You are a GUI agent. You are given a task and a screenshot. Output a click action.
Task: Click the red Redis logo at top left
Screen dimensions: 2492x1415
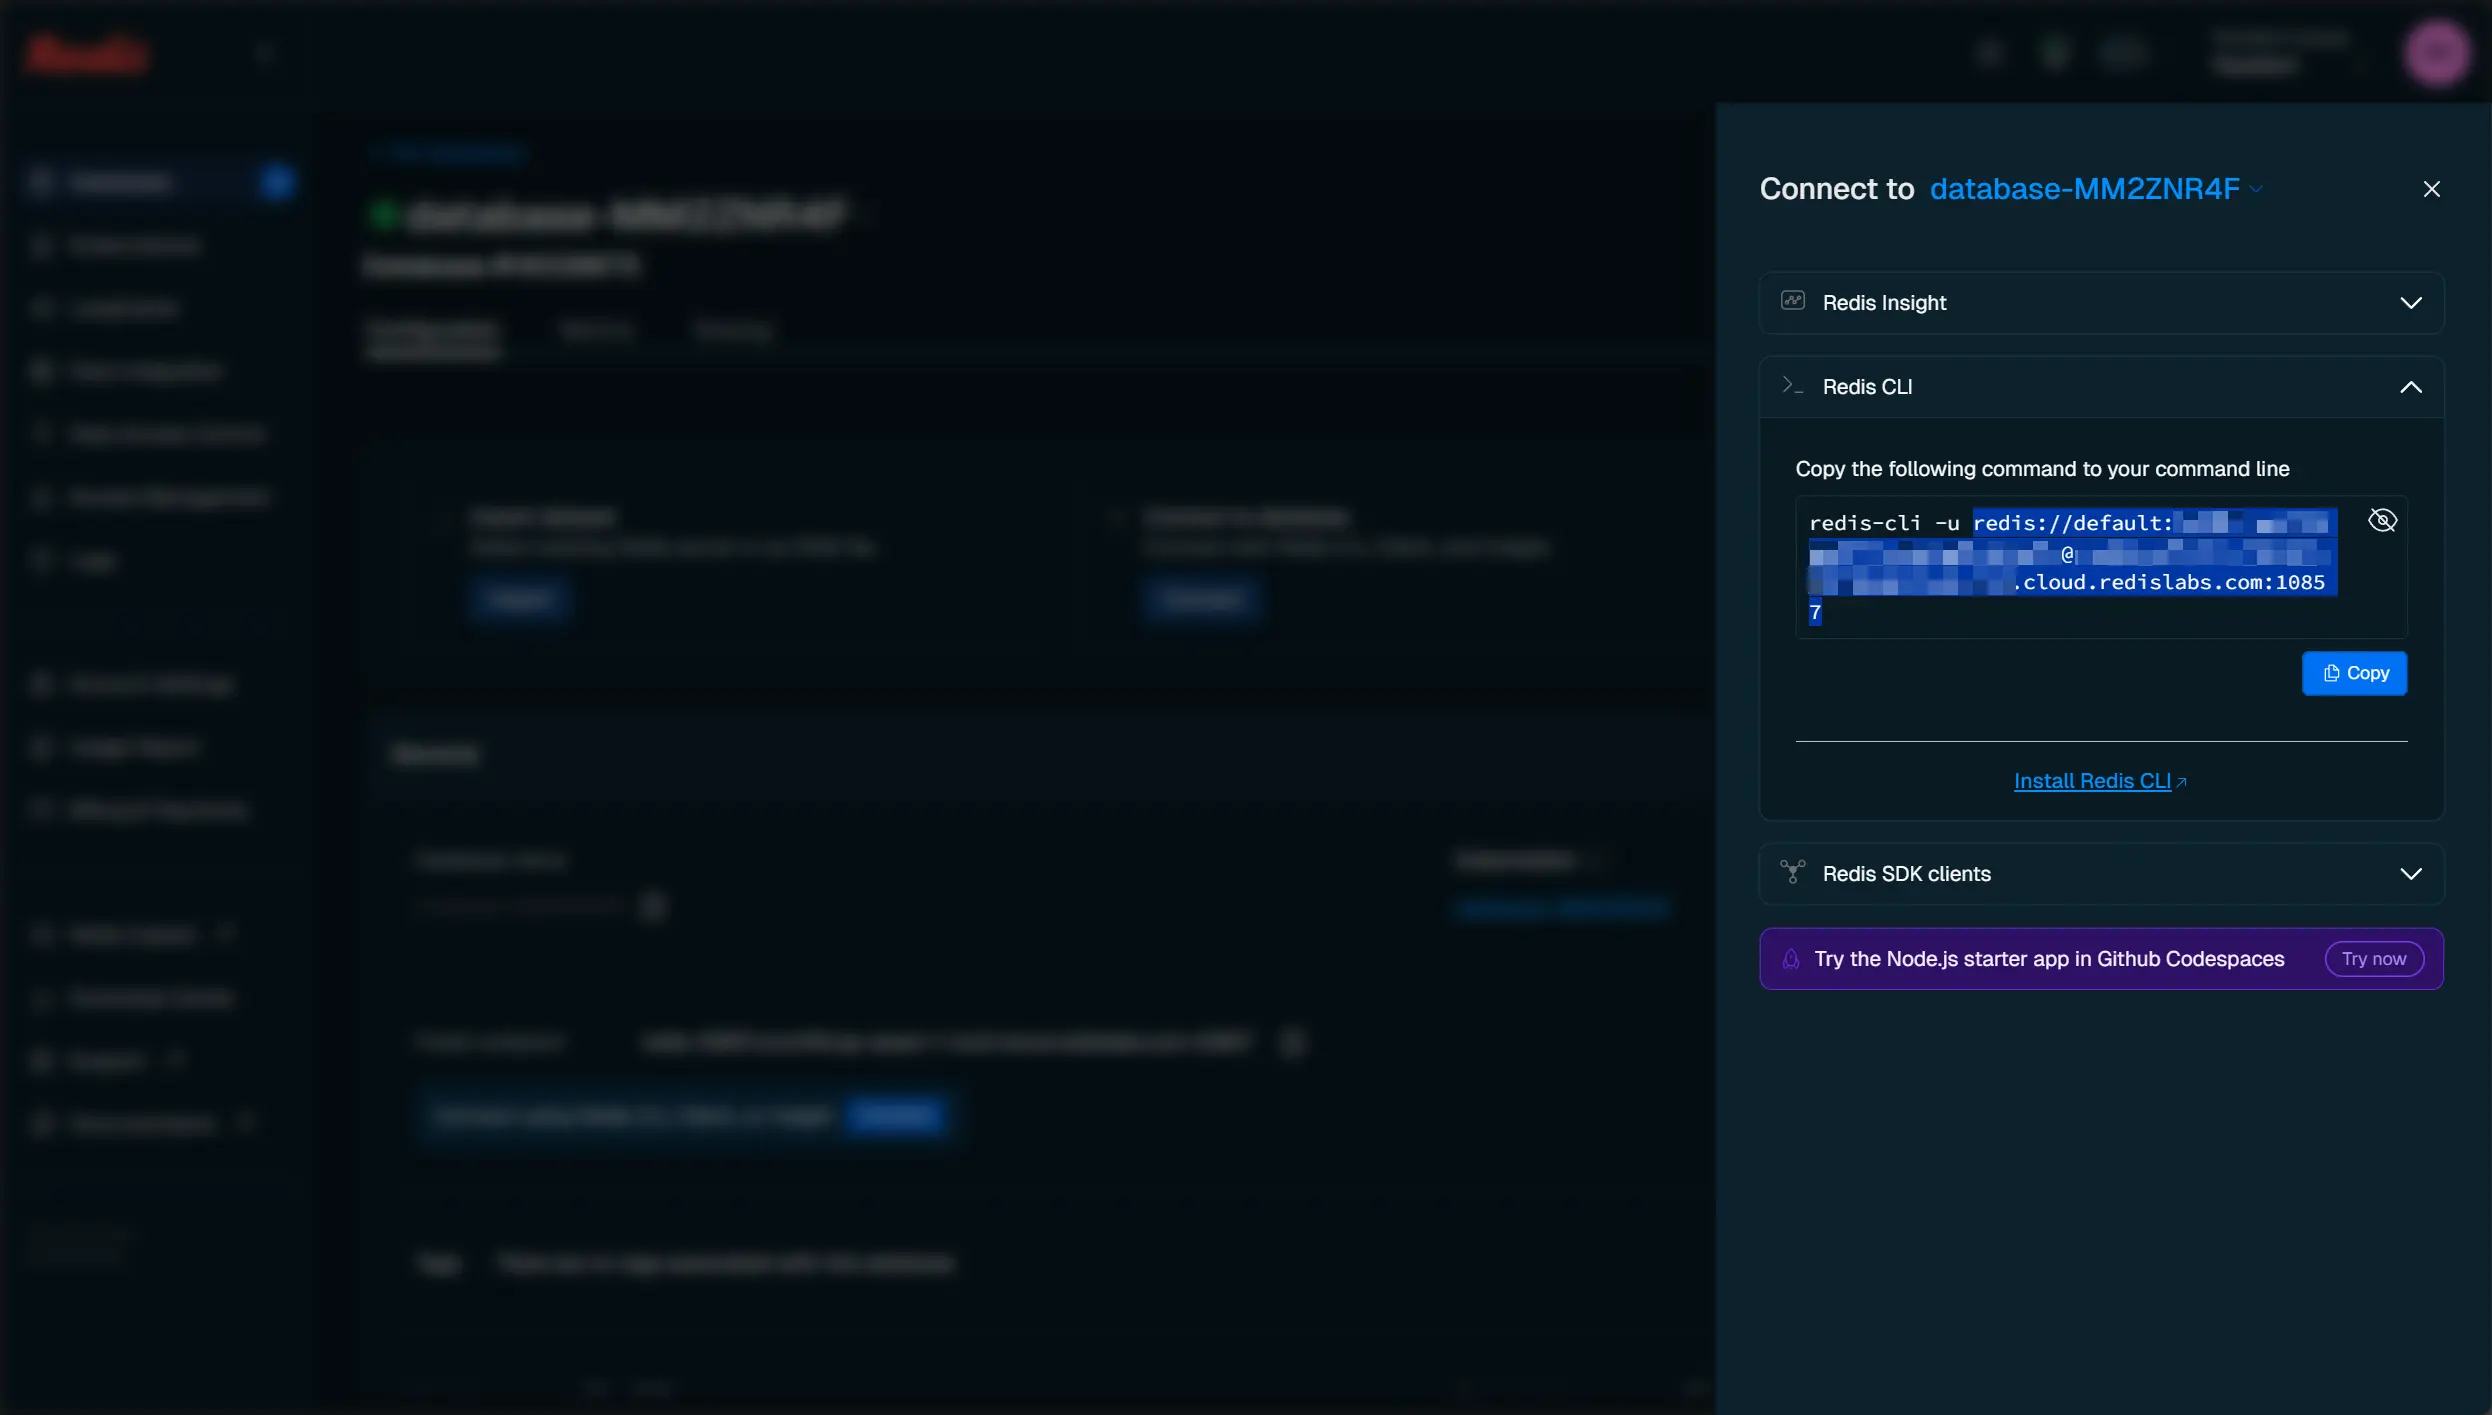click(88, 54)
